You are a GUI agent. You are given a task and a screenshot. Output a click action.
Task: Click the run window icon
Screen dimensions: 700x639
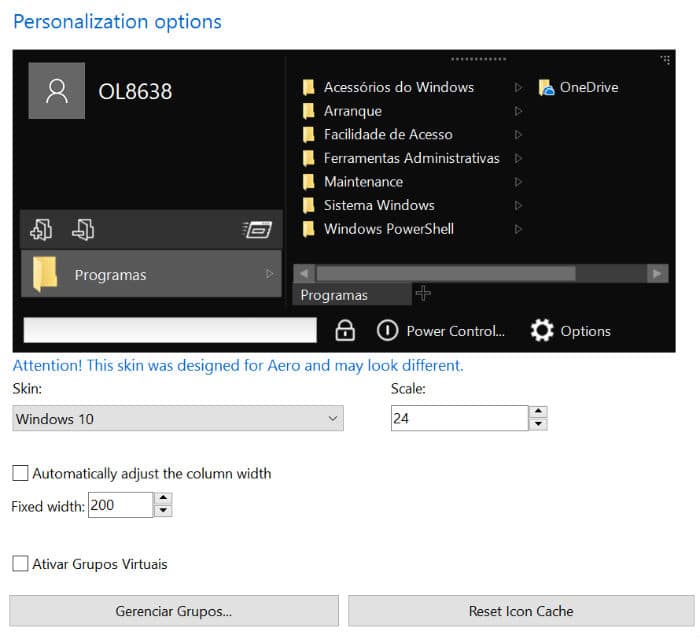tap(257, 230)
